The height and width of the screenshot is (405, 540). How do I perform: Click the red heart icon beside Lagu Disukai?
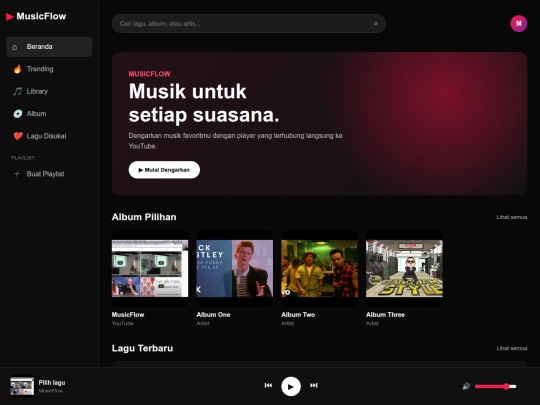pyautogui.click(x=18, y=136)
